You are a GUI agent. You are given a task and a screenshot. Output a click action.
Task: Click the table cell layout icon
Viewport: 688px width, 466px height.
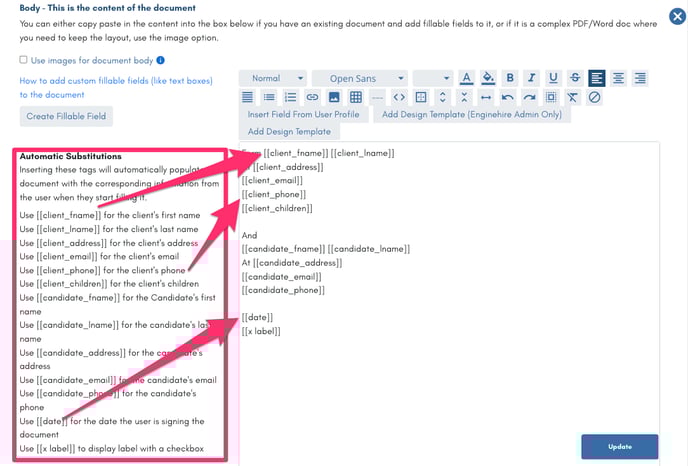tap(421, 97)
